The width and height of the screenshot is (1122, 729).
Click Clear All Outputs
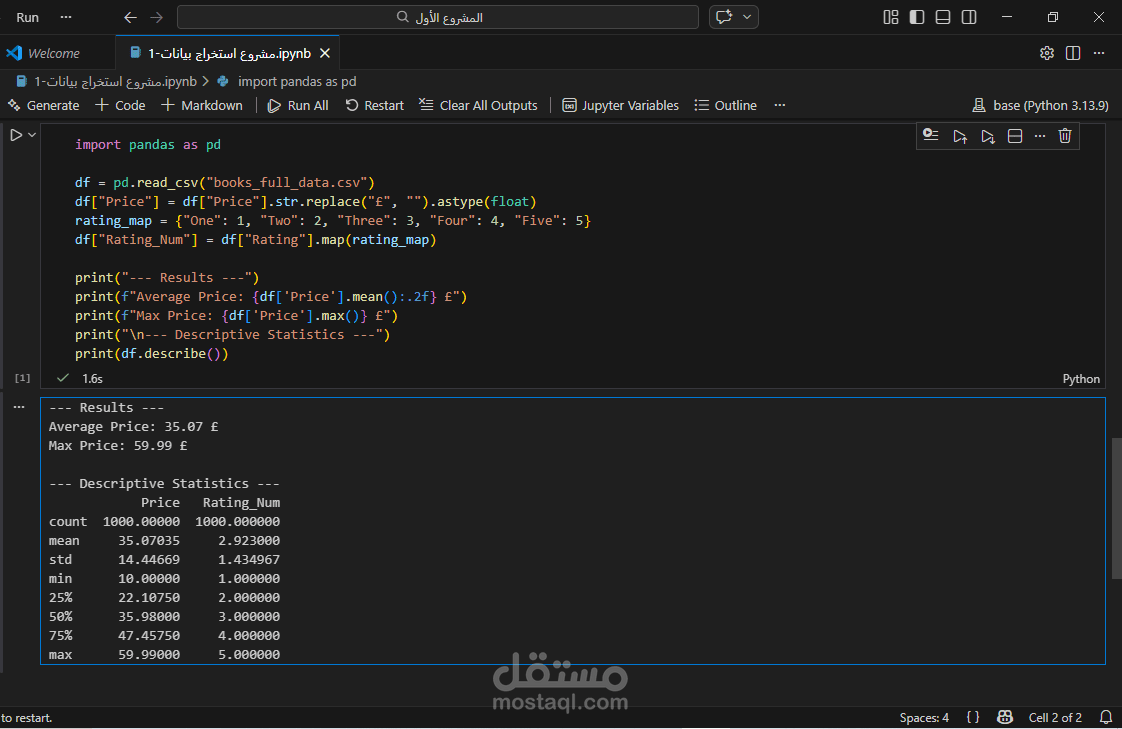[478, 105]
